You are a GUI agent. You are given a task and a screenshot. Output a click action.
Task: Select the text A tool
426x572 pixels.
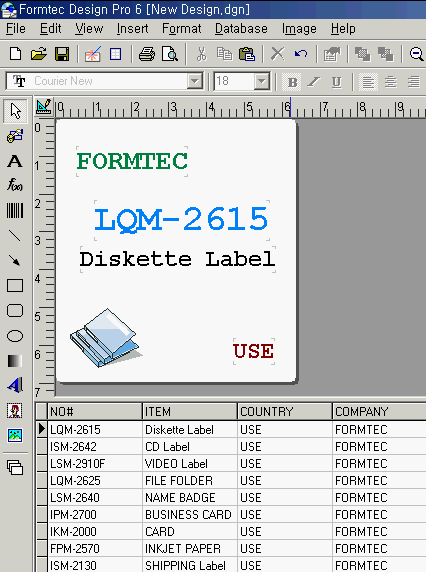point(15,161)
